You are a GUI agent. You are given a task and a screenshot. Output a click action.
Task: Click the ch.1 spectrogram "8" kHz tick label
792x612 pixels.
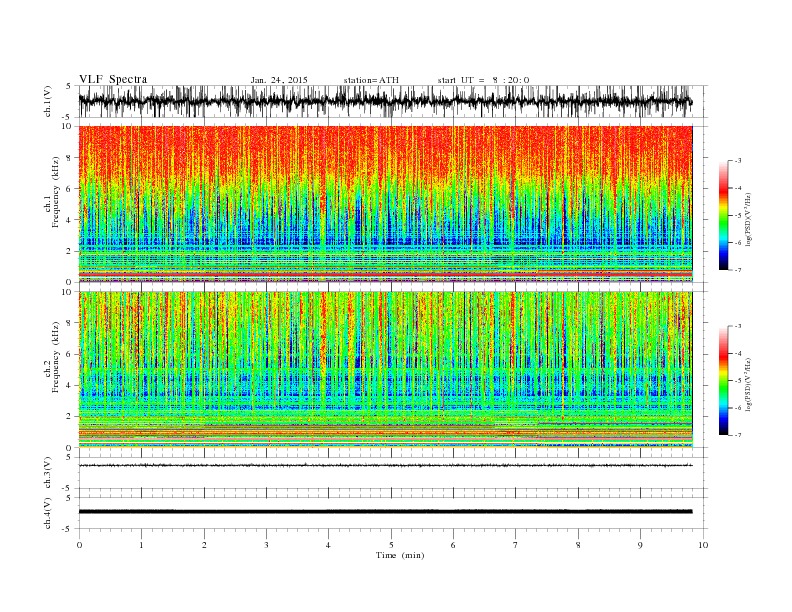pyautogui.click(x=70, y=158)
